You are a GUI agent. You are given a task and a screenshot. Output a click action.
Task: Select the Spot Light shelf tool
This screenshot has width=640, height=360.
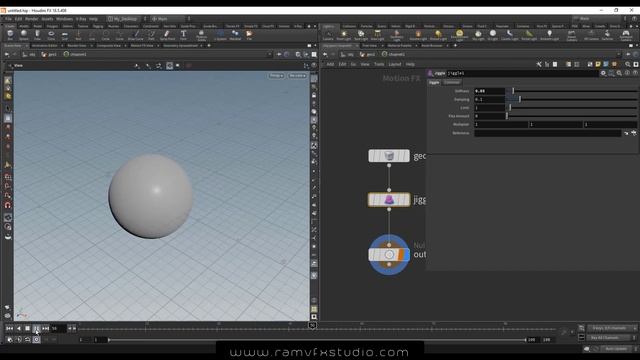[361, 35]
